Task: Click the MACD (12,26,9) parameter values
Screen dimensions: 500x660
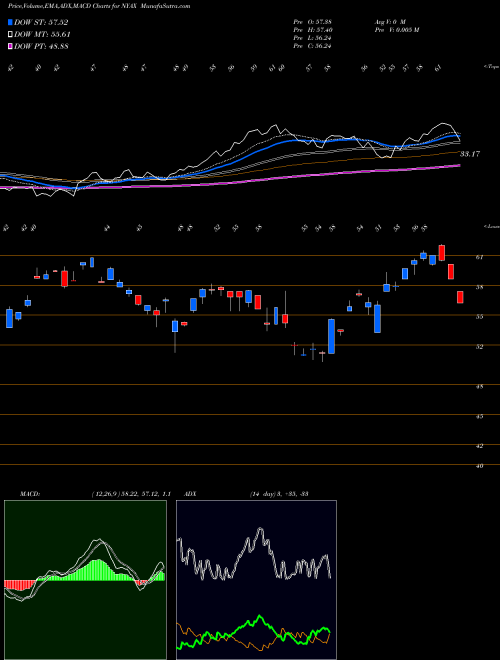Action: [130, 494]
